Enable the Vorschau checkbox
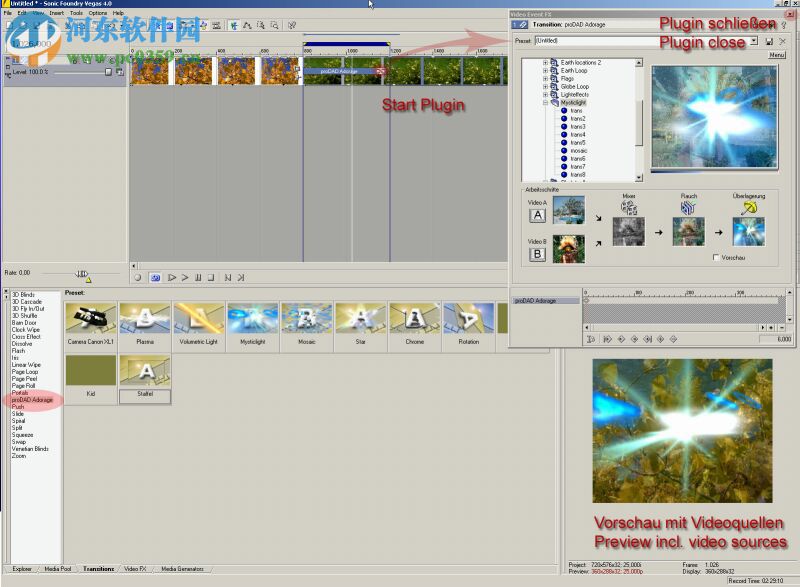 (716, 258)
